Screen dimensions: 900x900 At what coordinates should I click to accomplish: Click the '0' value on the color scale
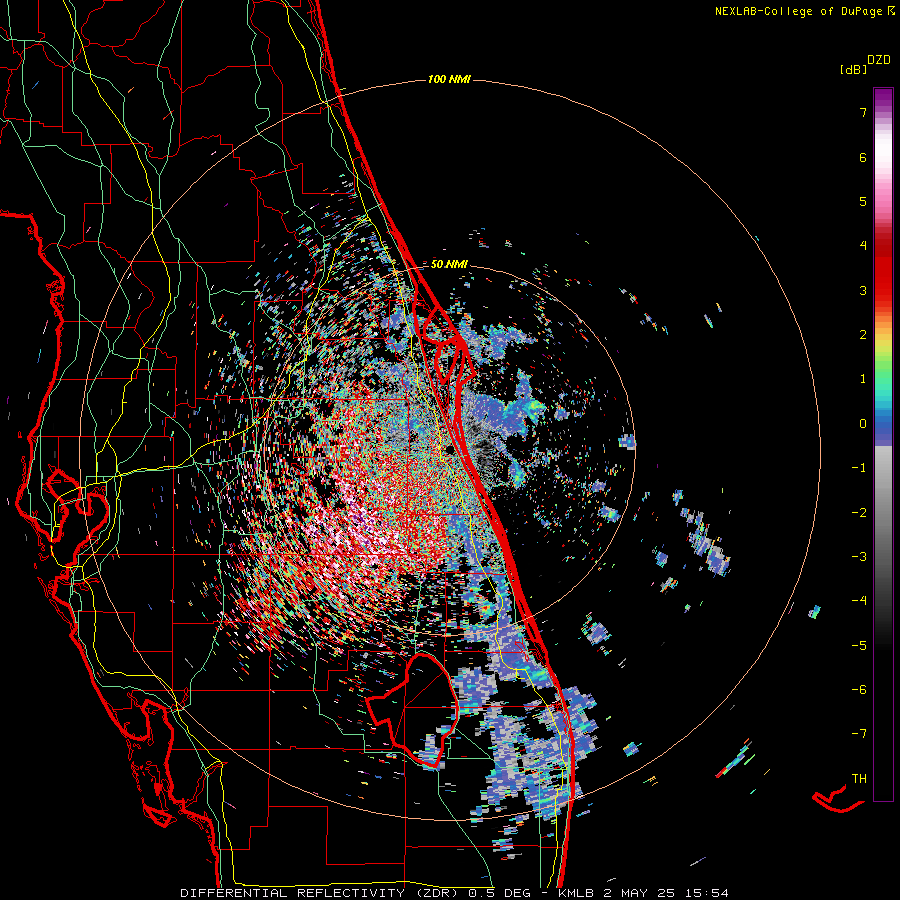pyautogui.click(x=863, y=424)
